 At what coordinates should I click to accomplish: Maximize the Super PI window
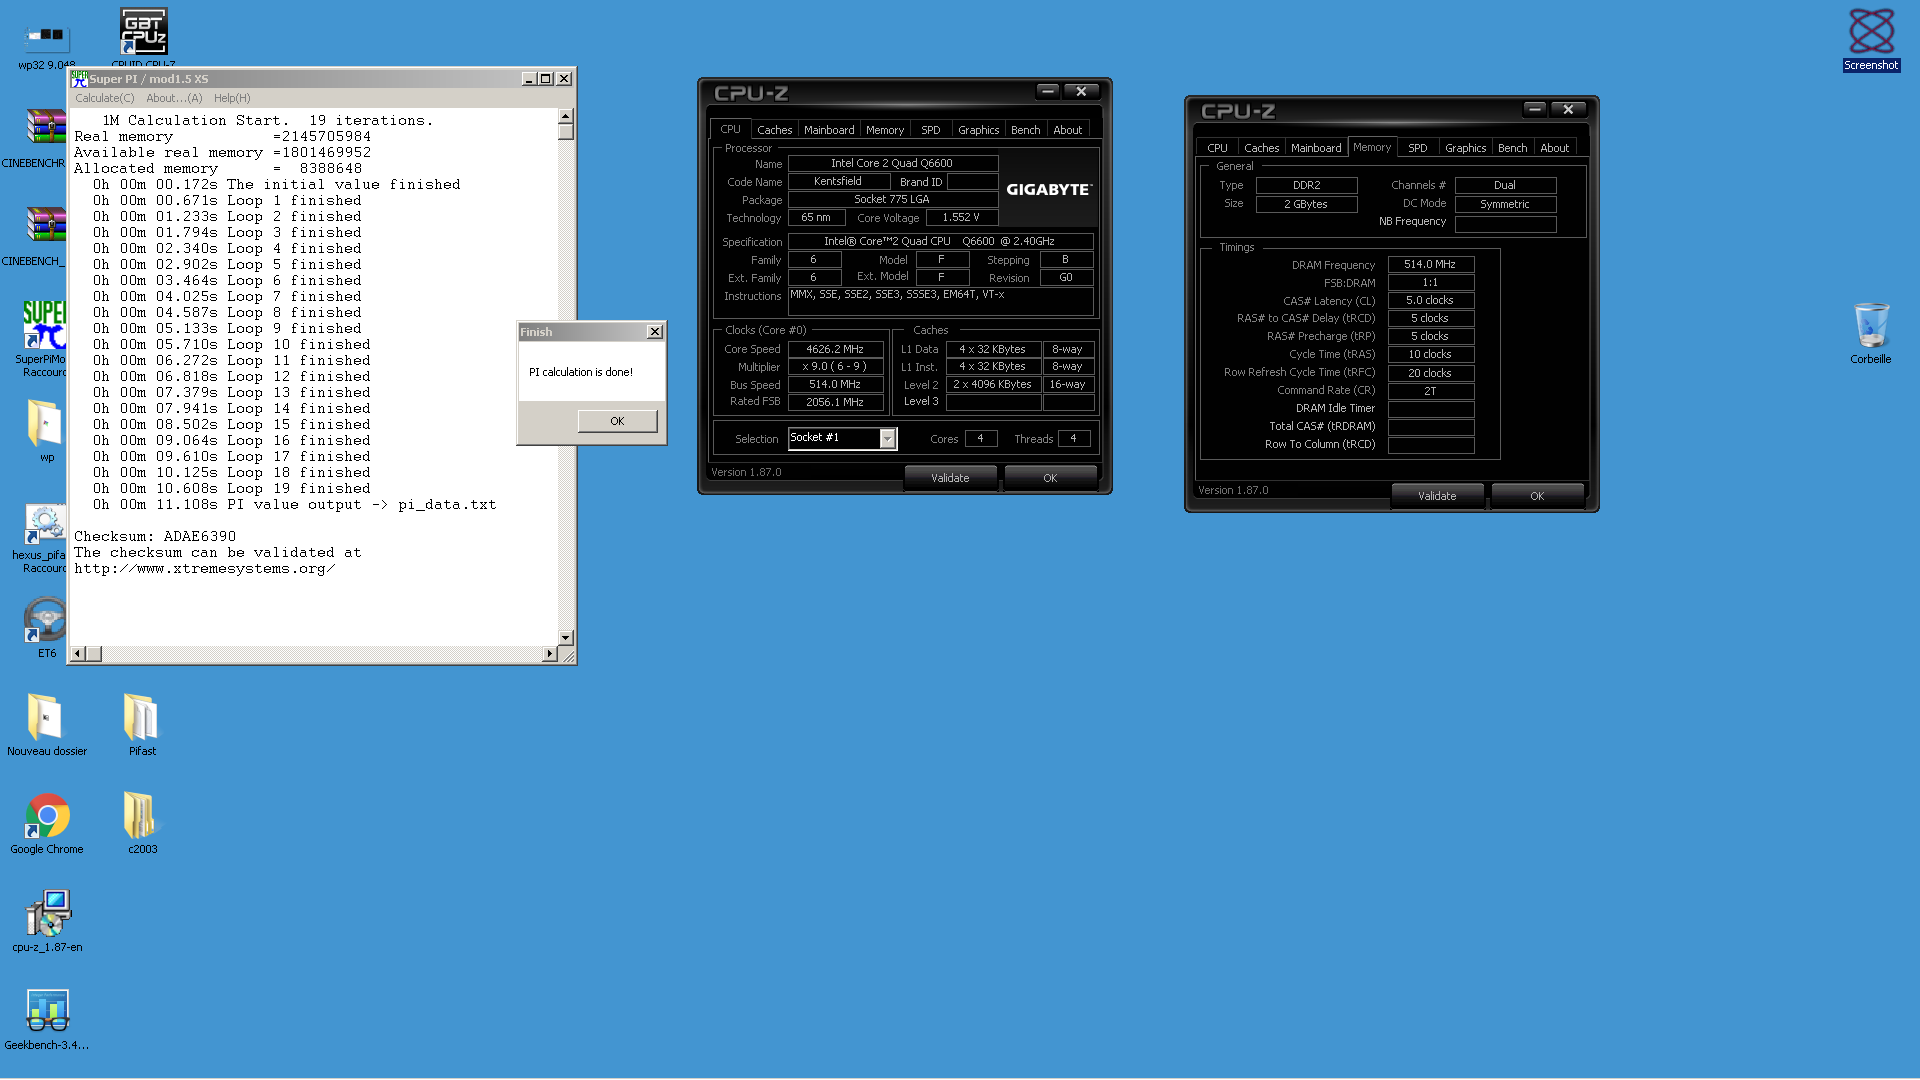click(x=546, y=79)
